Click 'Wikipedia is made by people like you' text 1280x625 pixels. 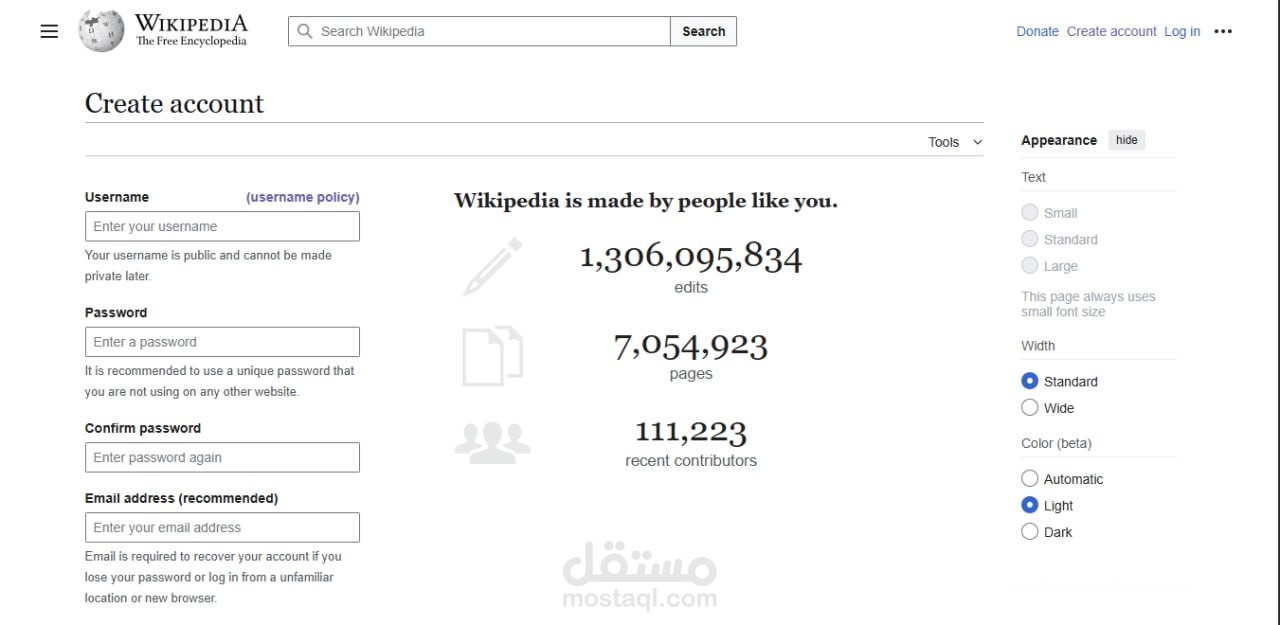tap(646, 200)
